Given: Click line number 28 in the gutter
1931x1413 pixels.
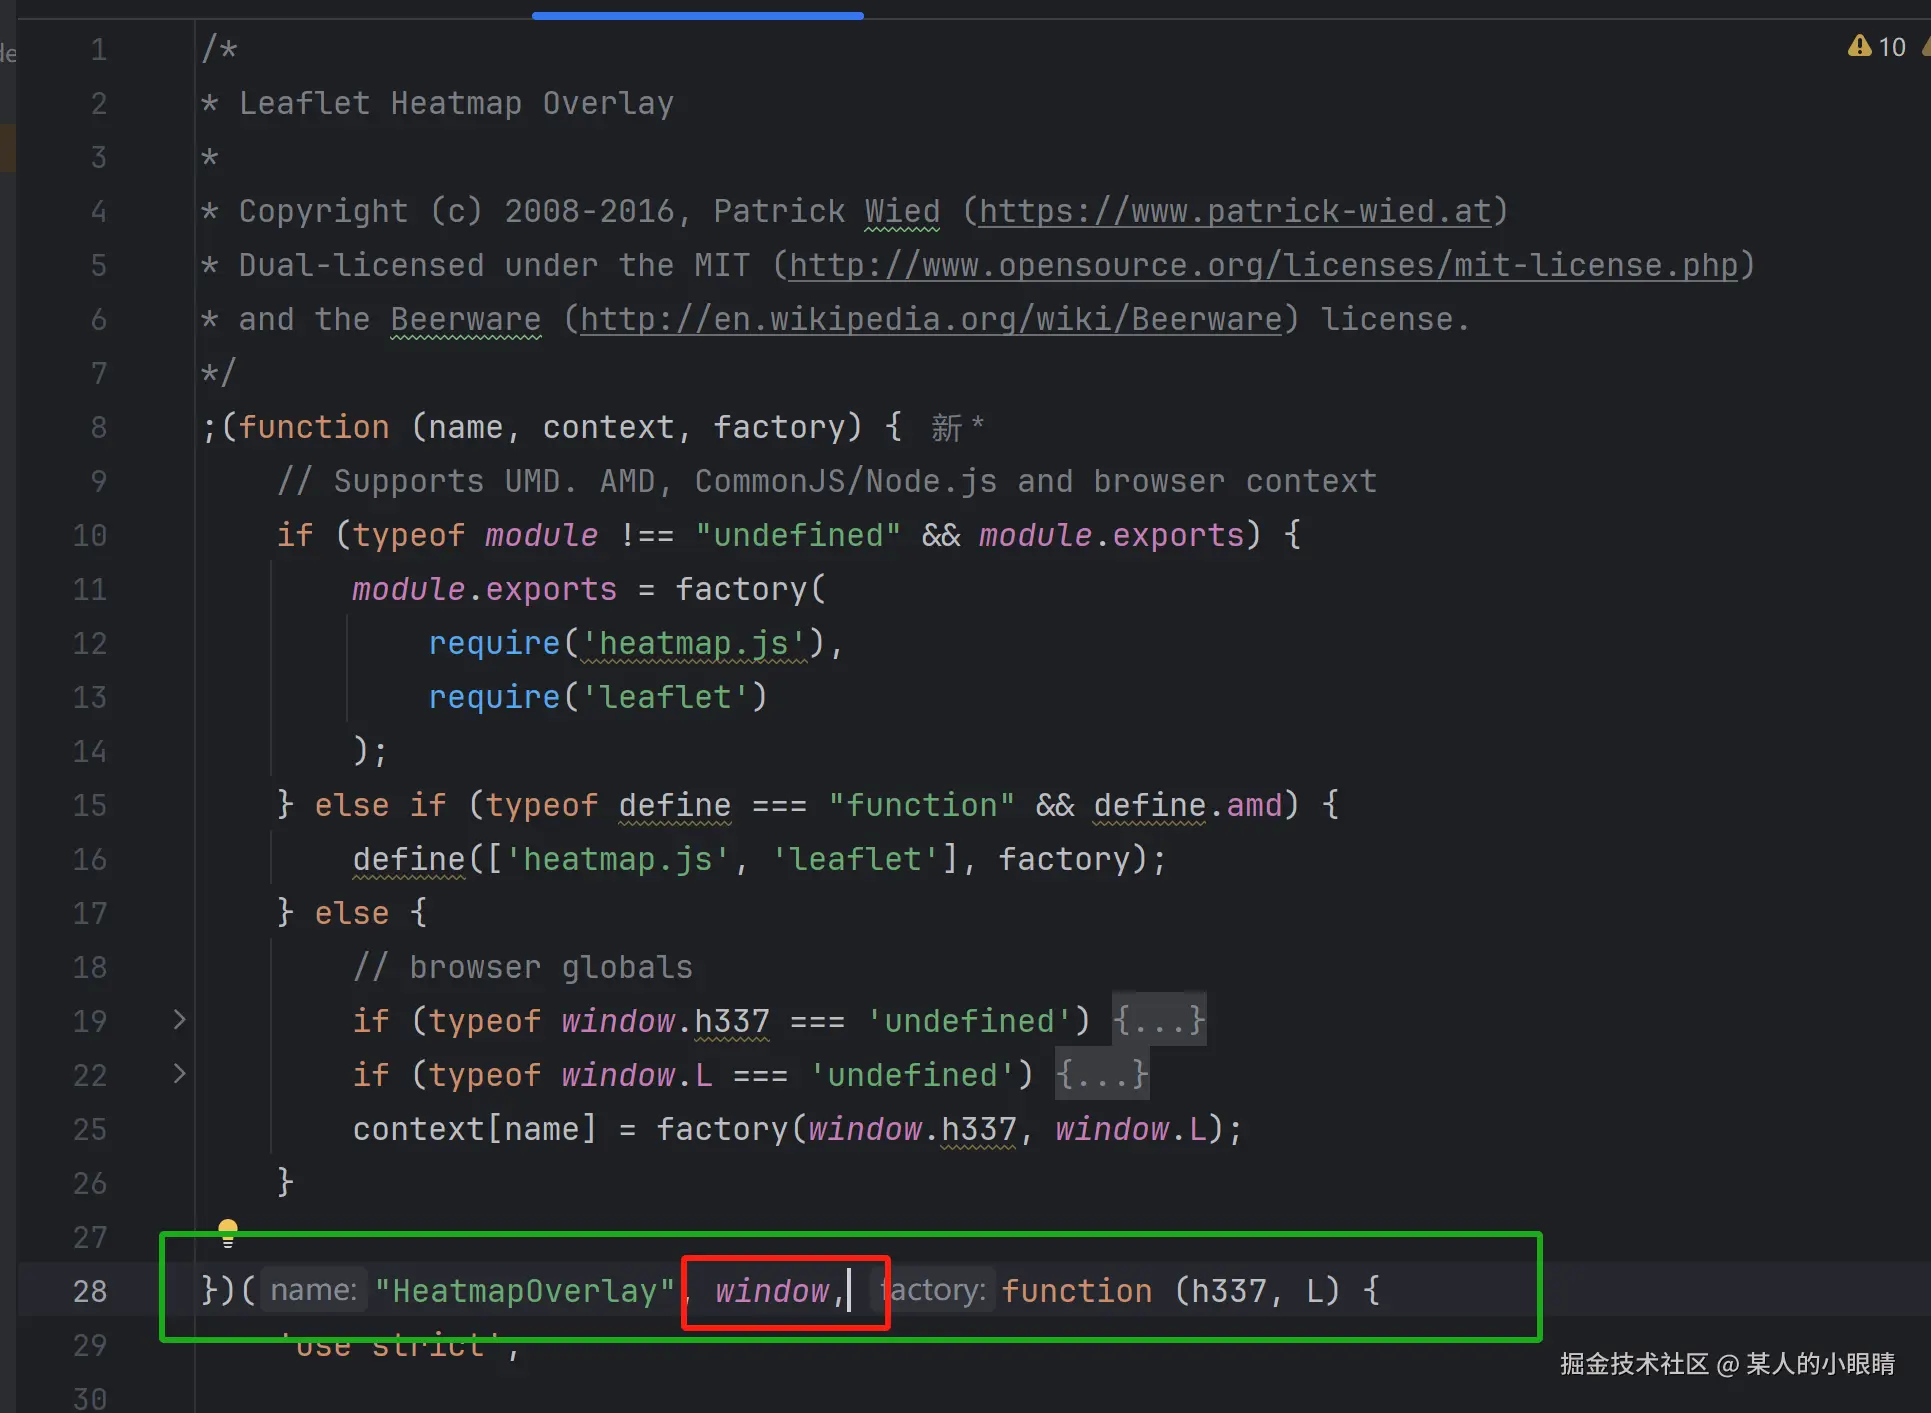Looking at the screenshot, I should click(90, 1291).
